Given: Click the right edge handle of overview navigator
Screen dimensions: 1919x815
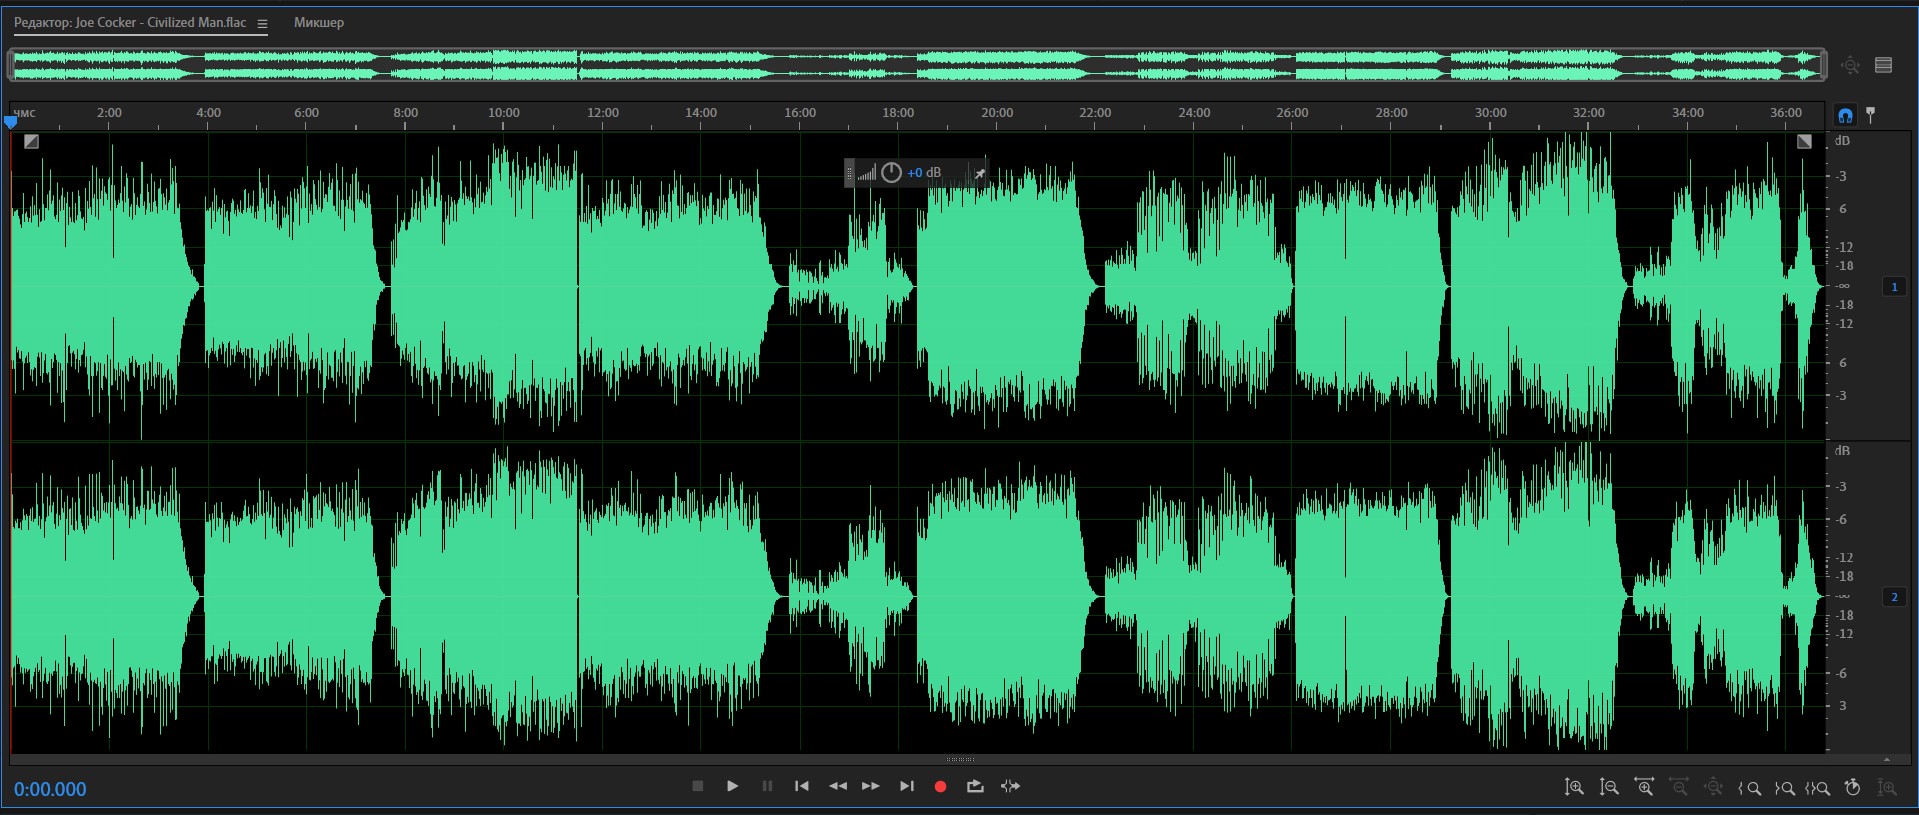Looking at the screenshot, I should pos(1823,65).
